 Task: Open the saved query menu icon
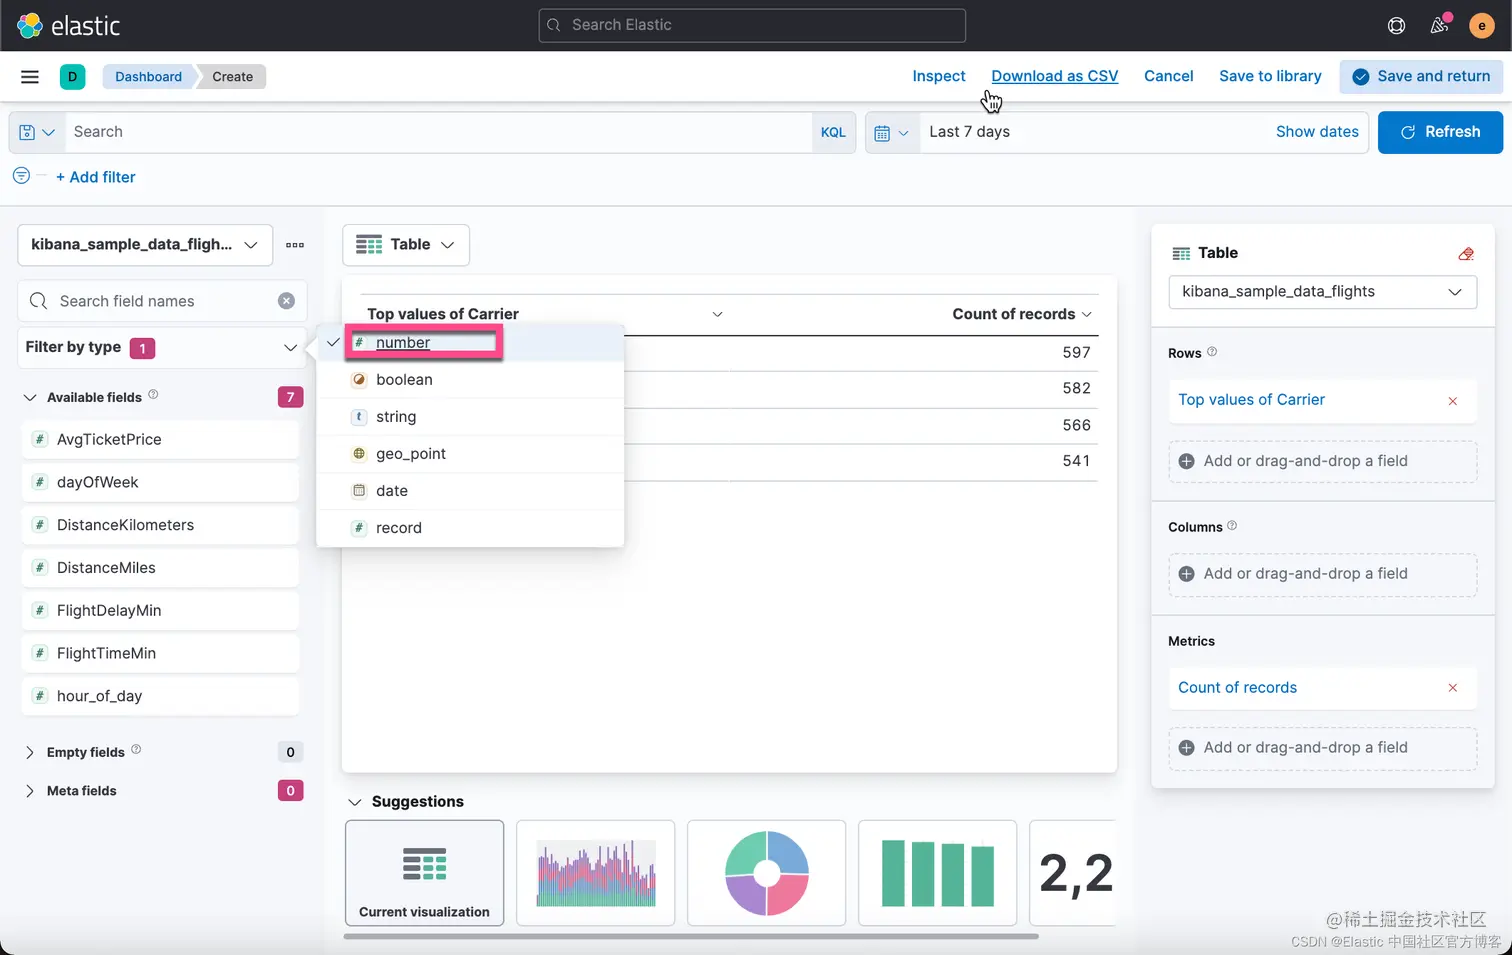click(37, 132)
